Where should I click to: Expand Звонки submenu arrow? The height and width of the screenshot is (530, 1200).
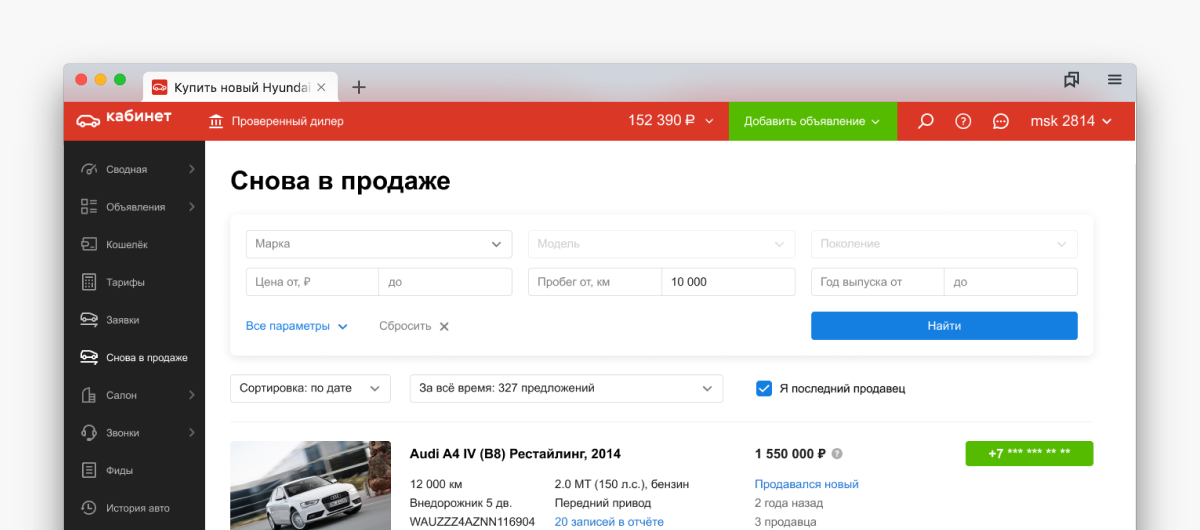tap(191, 433)
